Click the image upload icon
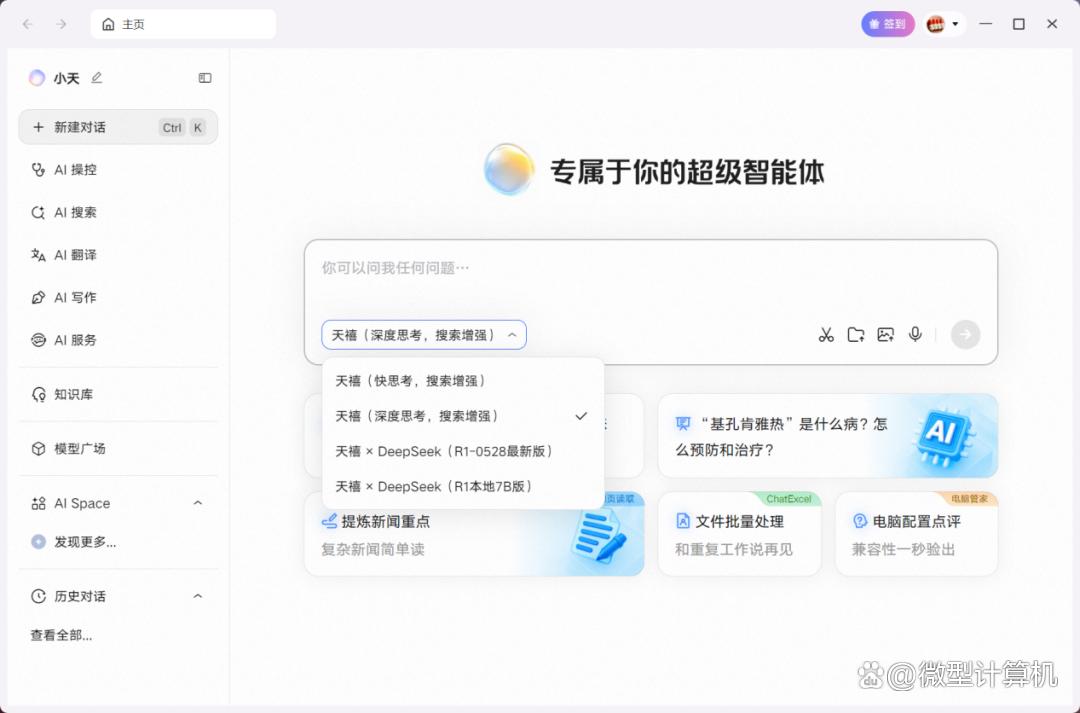Screen dimensions: 1080x713 tap(885, 335)
